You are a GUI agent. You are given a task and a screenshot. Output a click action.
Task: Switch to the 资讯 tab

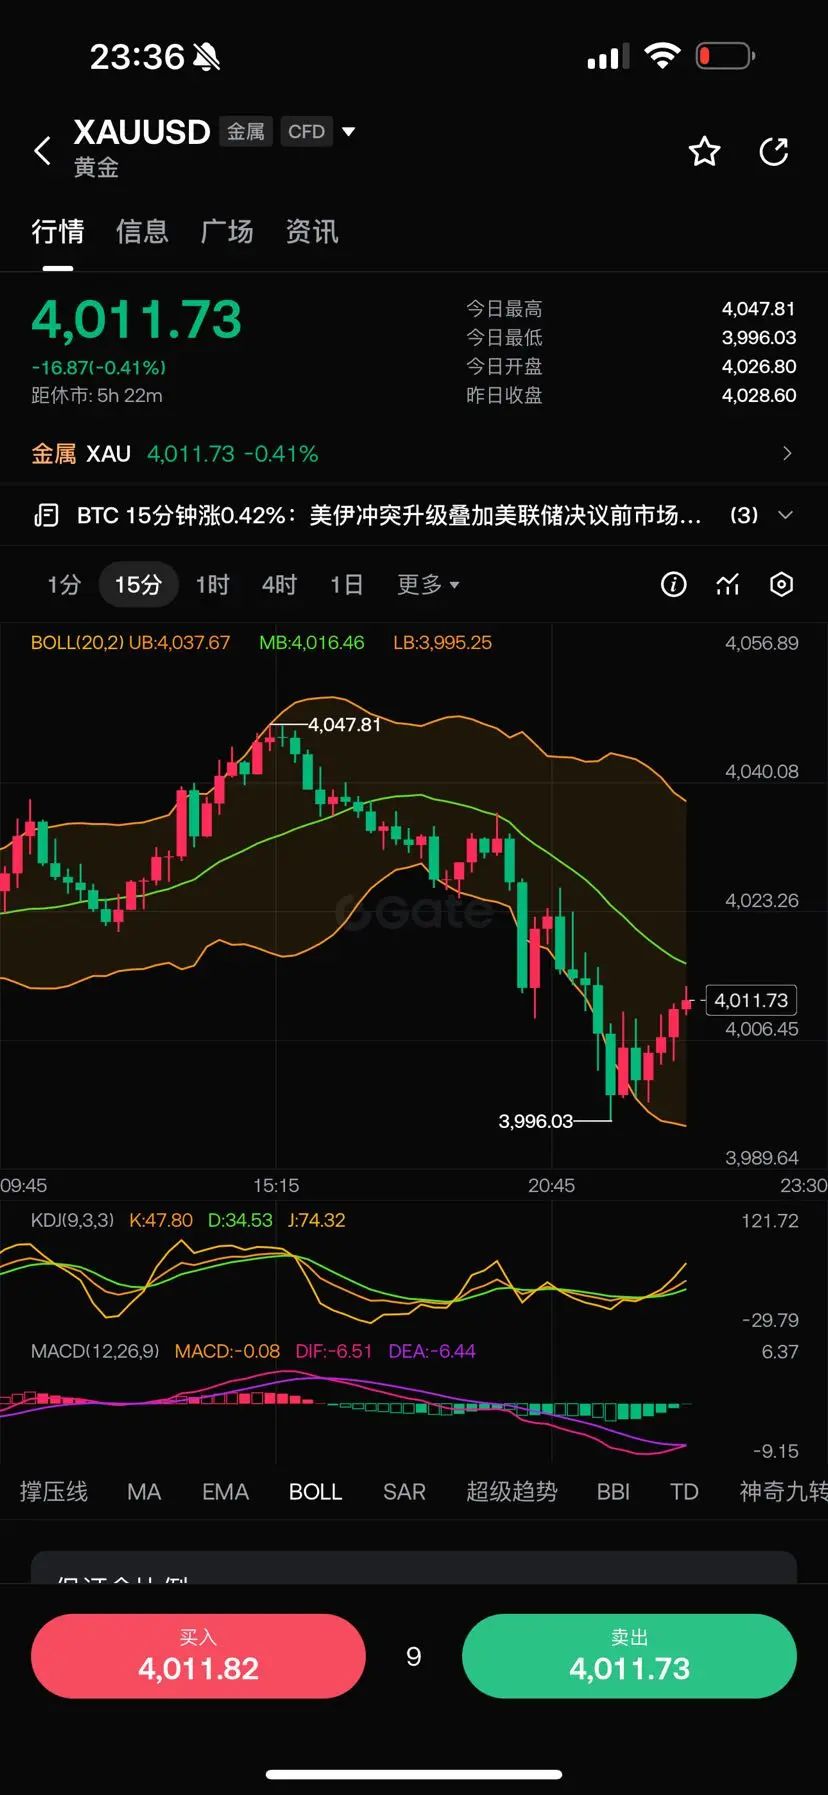tap(312, 232)
